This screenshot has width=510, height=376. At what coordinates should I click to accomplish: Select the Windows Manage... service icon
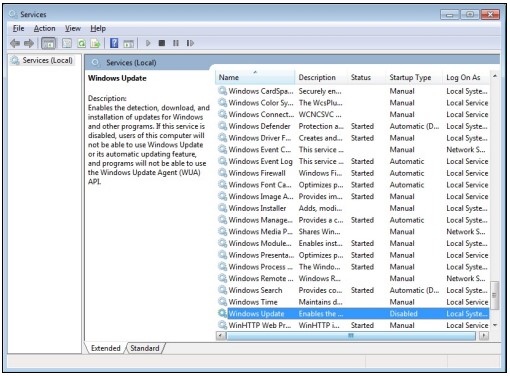click(x=222, y=220)
